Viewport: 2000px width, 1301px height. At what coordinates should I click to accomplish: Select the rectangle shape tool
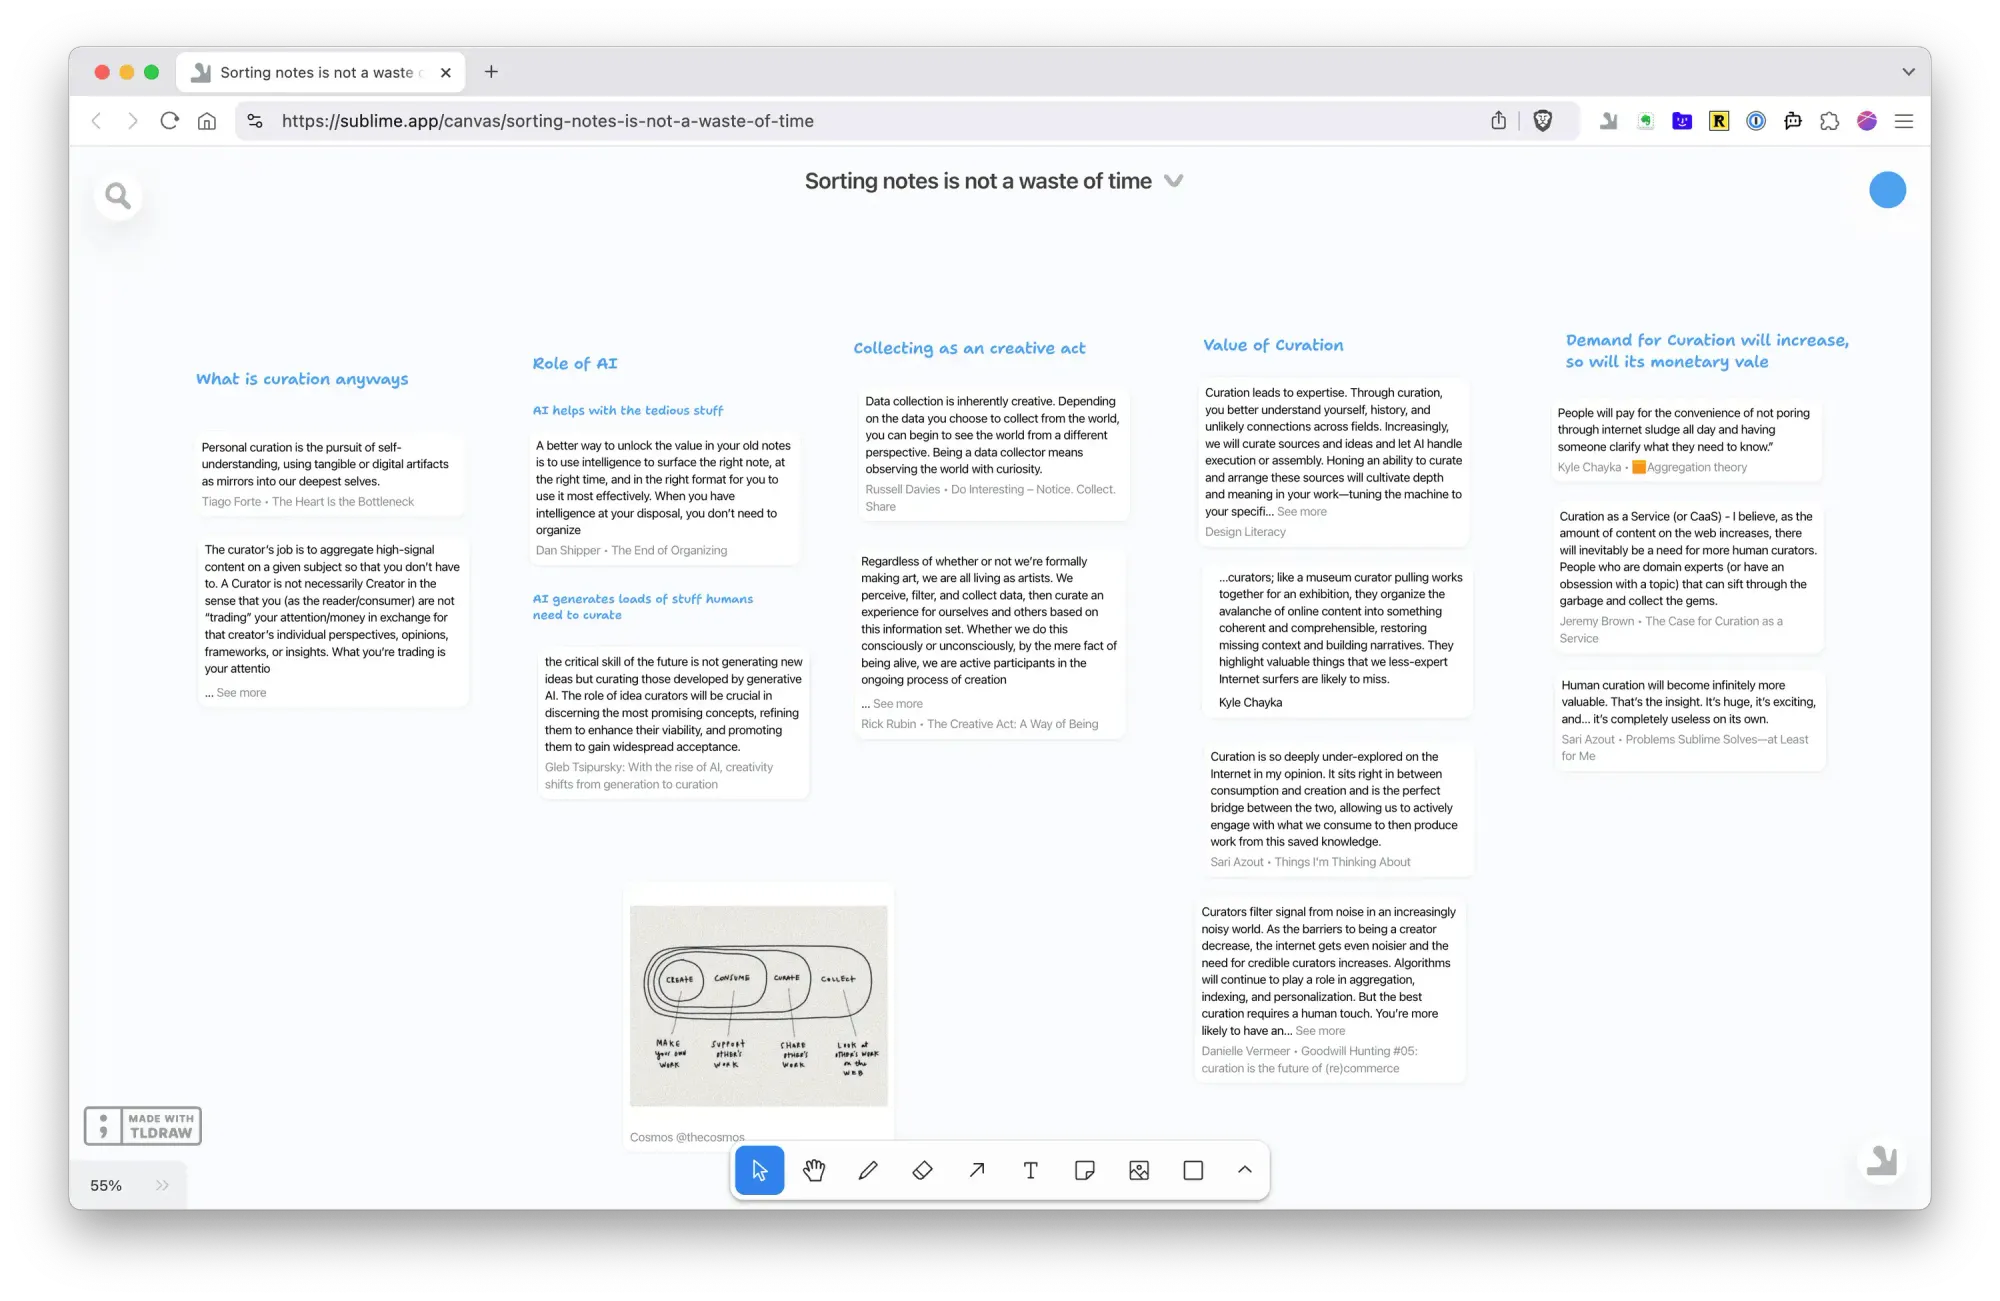pos(1192,1170)
